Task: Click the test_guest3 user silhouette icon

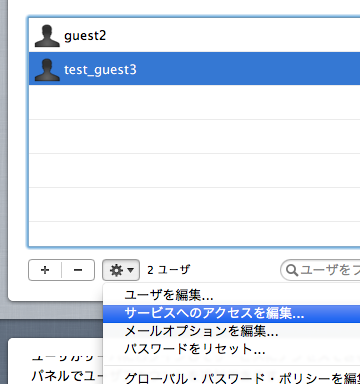Action: click(x=47, y=70)
